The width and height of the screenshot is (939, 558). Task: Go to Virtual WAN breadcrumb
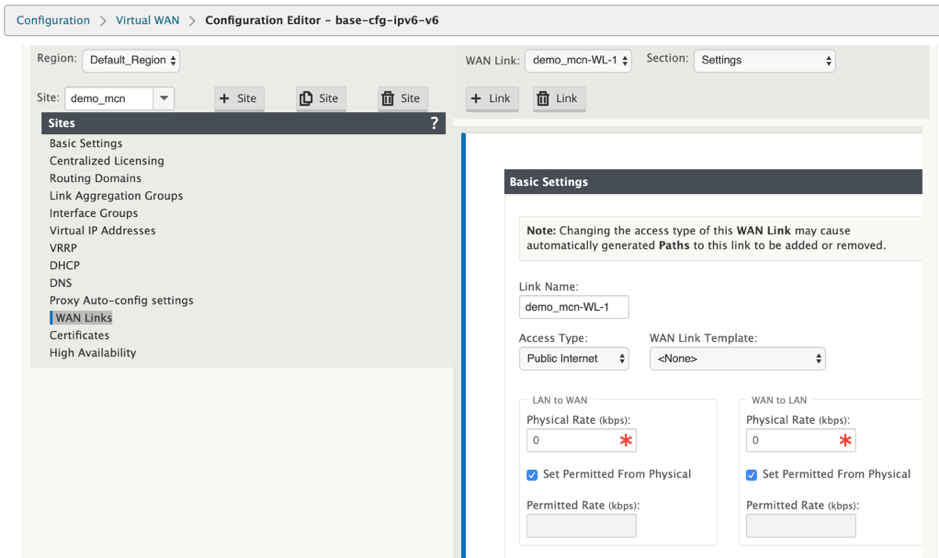tap(147, 20)
